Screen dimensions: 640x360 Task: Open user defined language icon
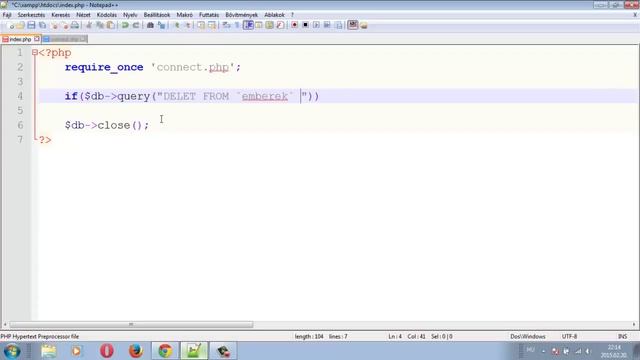click(x=259, y=25)
